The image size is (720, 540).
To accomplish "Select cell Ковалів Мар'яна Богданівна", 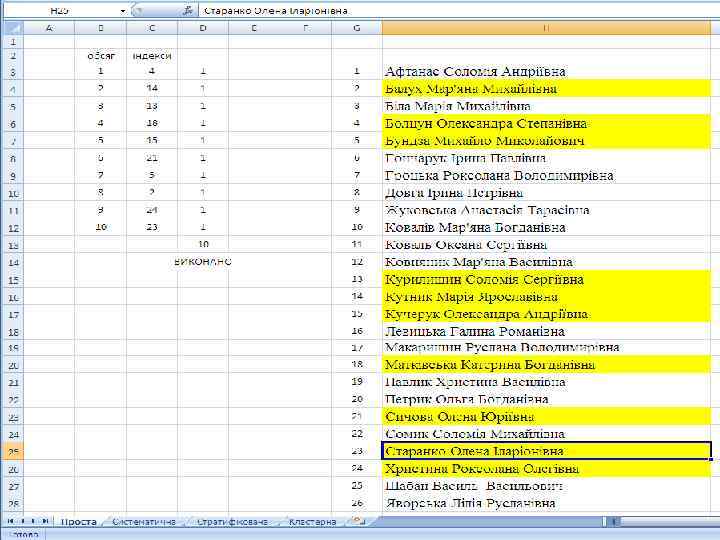I will pyautogui.click(x=546, y=227).
